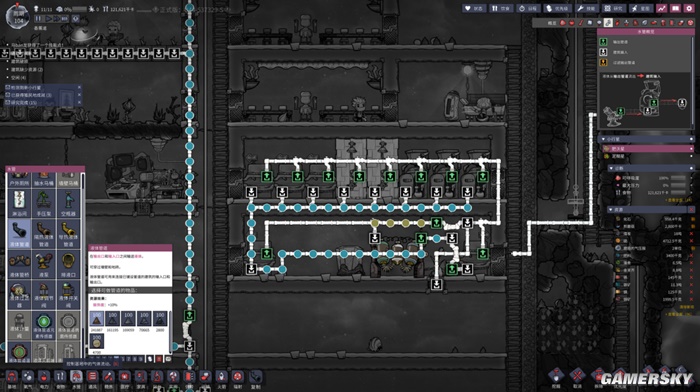The image size is (700, 392).
Task: Select the Liquid Pipe building option
Action: 19,234
